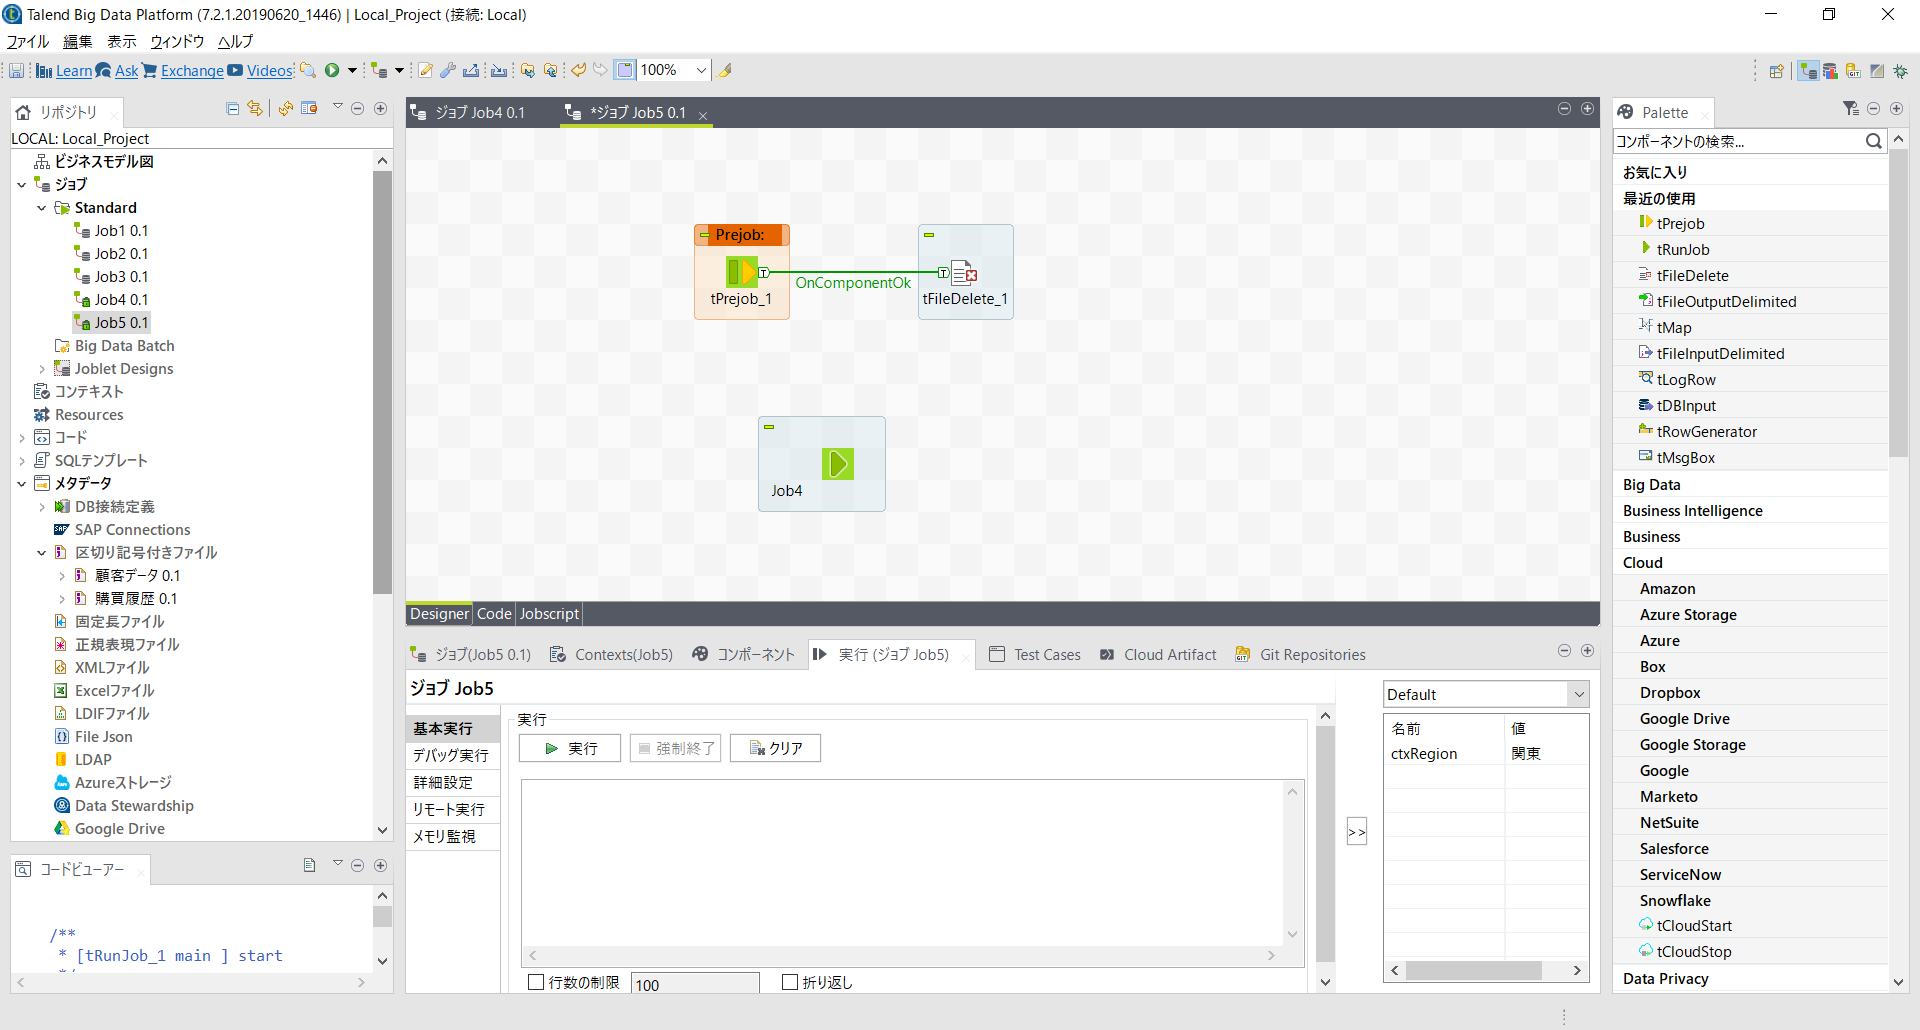This screenshot has width=1920, height=1030.
Task: Click the yellow highlighter icon in toolbar
Action: click(x=725, y=70)
